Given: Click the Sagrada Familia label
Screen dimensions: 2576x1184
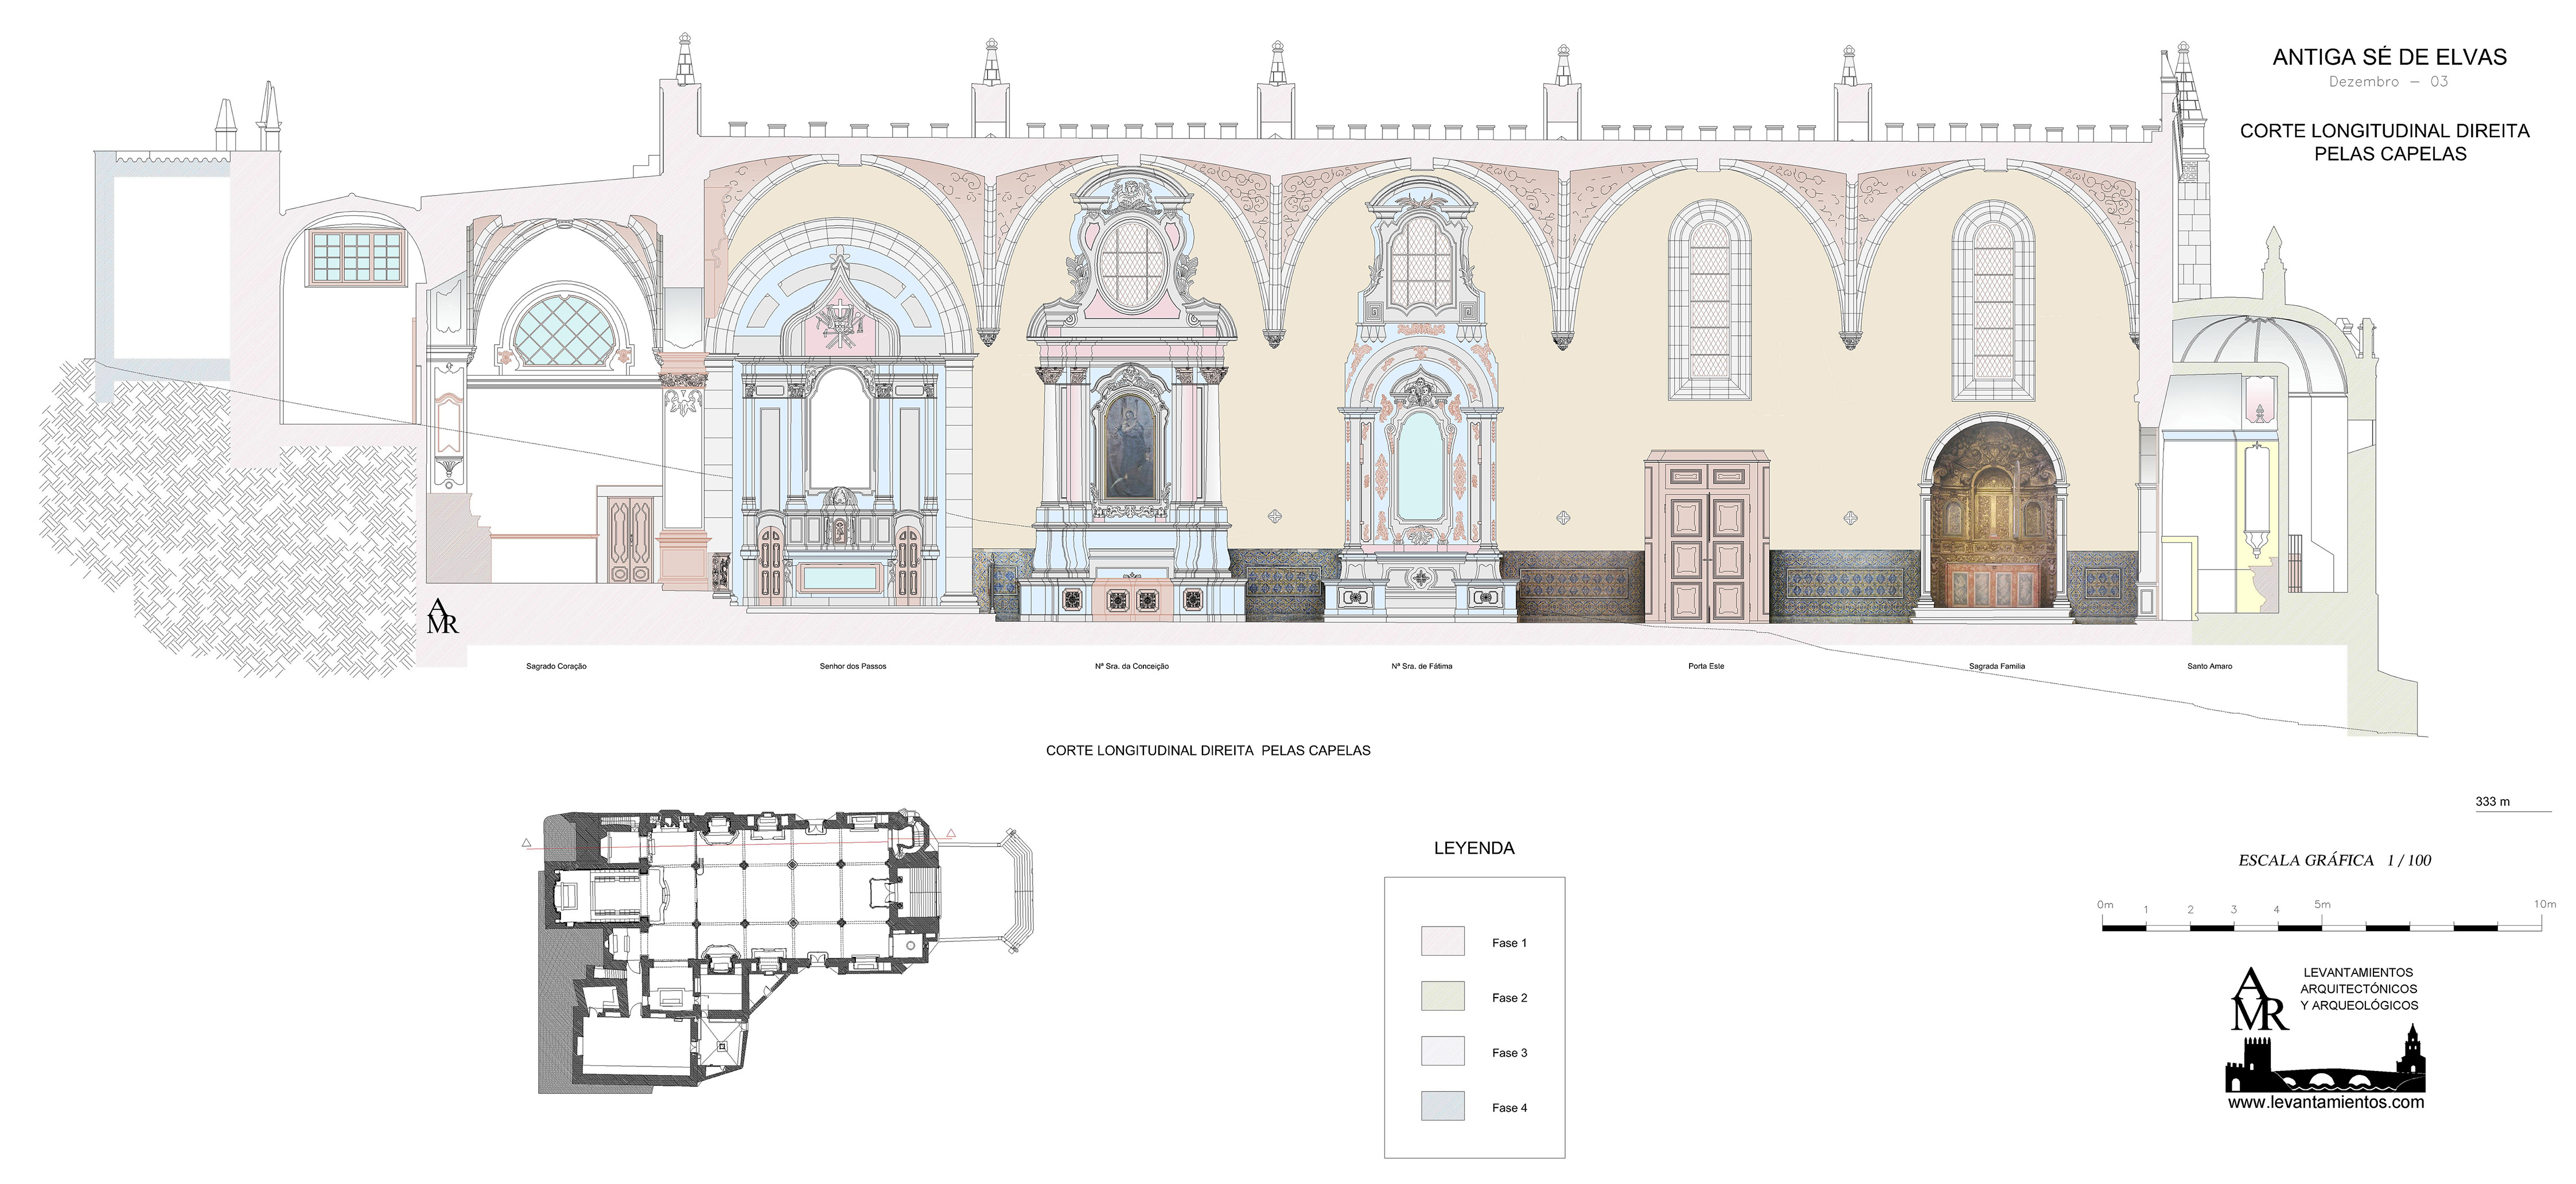Looking at the screenshot, I should [x=1996, y=666].
